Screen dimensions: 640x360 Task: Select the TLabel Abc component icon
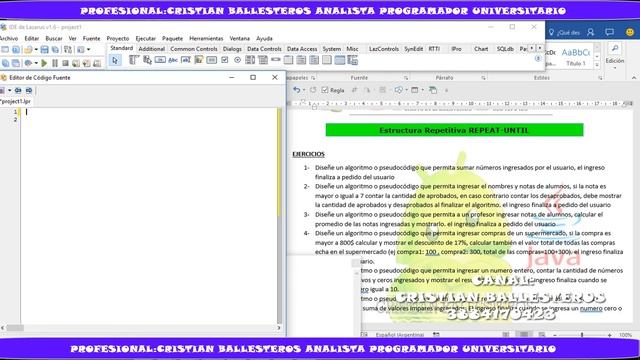tap(173, 60)
